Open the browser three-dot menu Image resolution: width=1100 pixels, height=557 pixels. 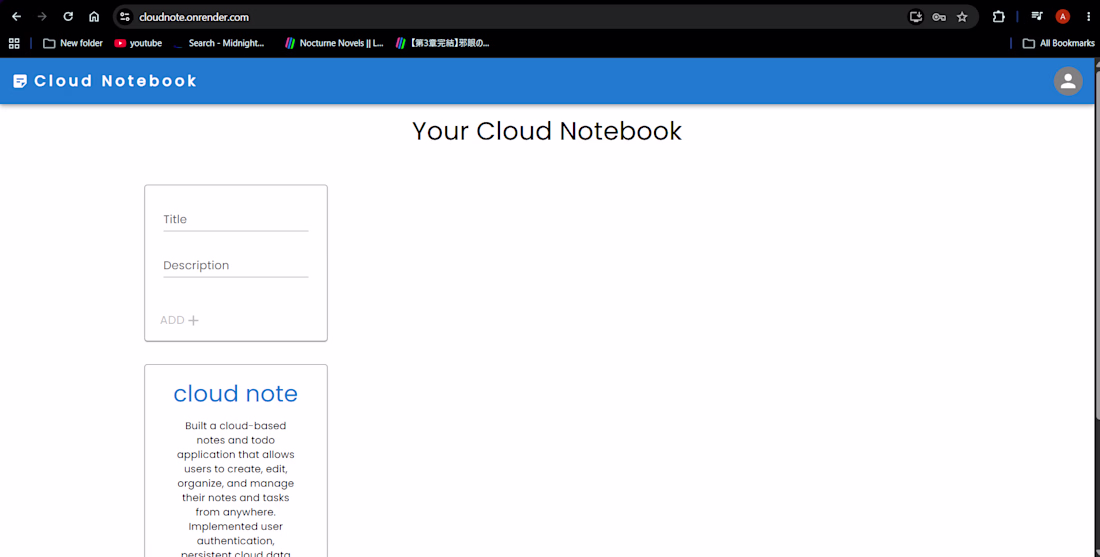coord(1089,17)
